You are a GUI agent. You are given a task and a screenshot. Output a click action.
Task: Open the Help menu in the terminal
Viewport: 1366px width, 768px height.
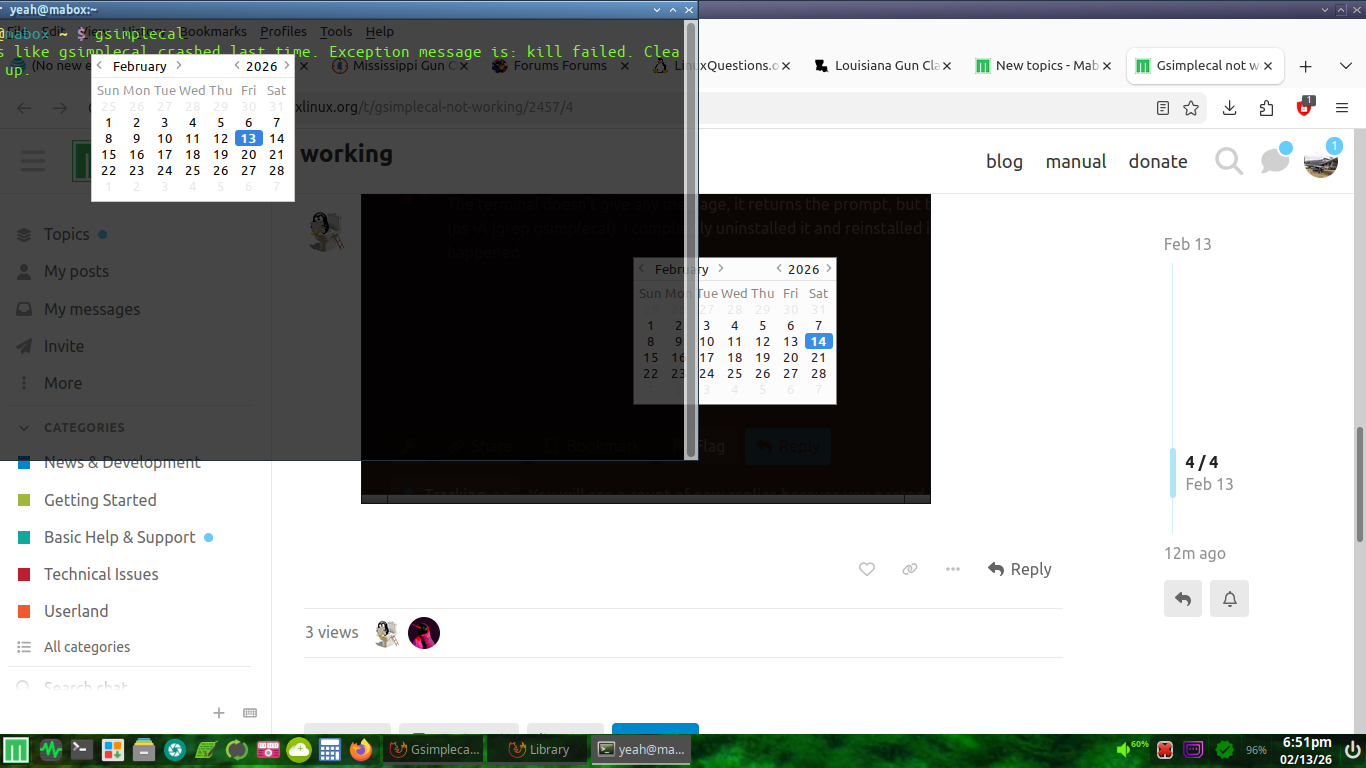pos(379,31)
